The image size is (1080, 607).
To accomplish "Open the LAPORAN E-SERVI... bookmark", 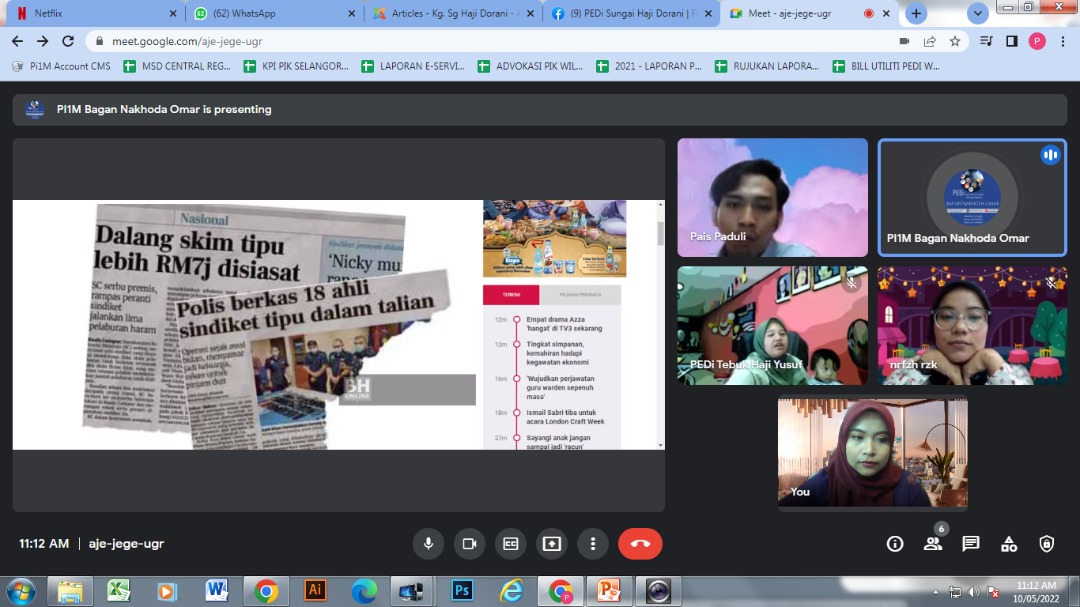I will point(412,66).
